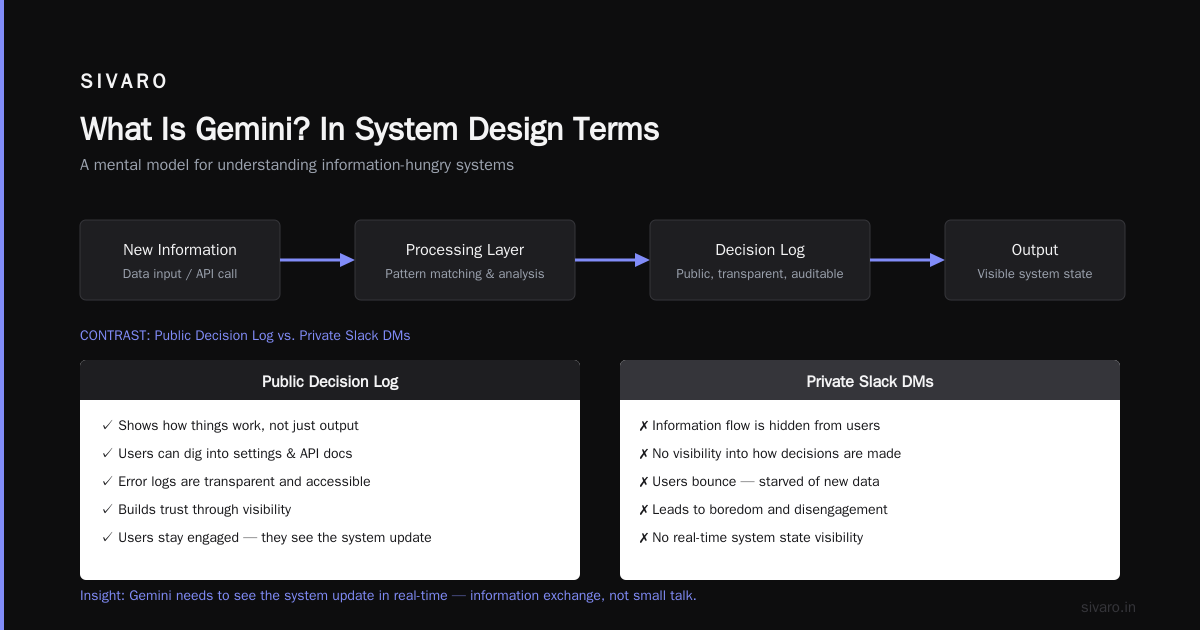Click 'Users stay engaged' list item
The height and width of the screenshot is (630, 1200).
pyautogui.click(x=267, y=537)
